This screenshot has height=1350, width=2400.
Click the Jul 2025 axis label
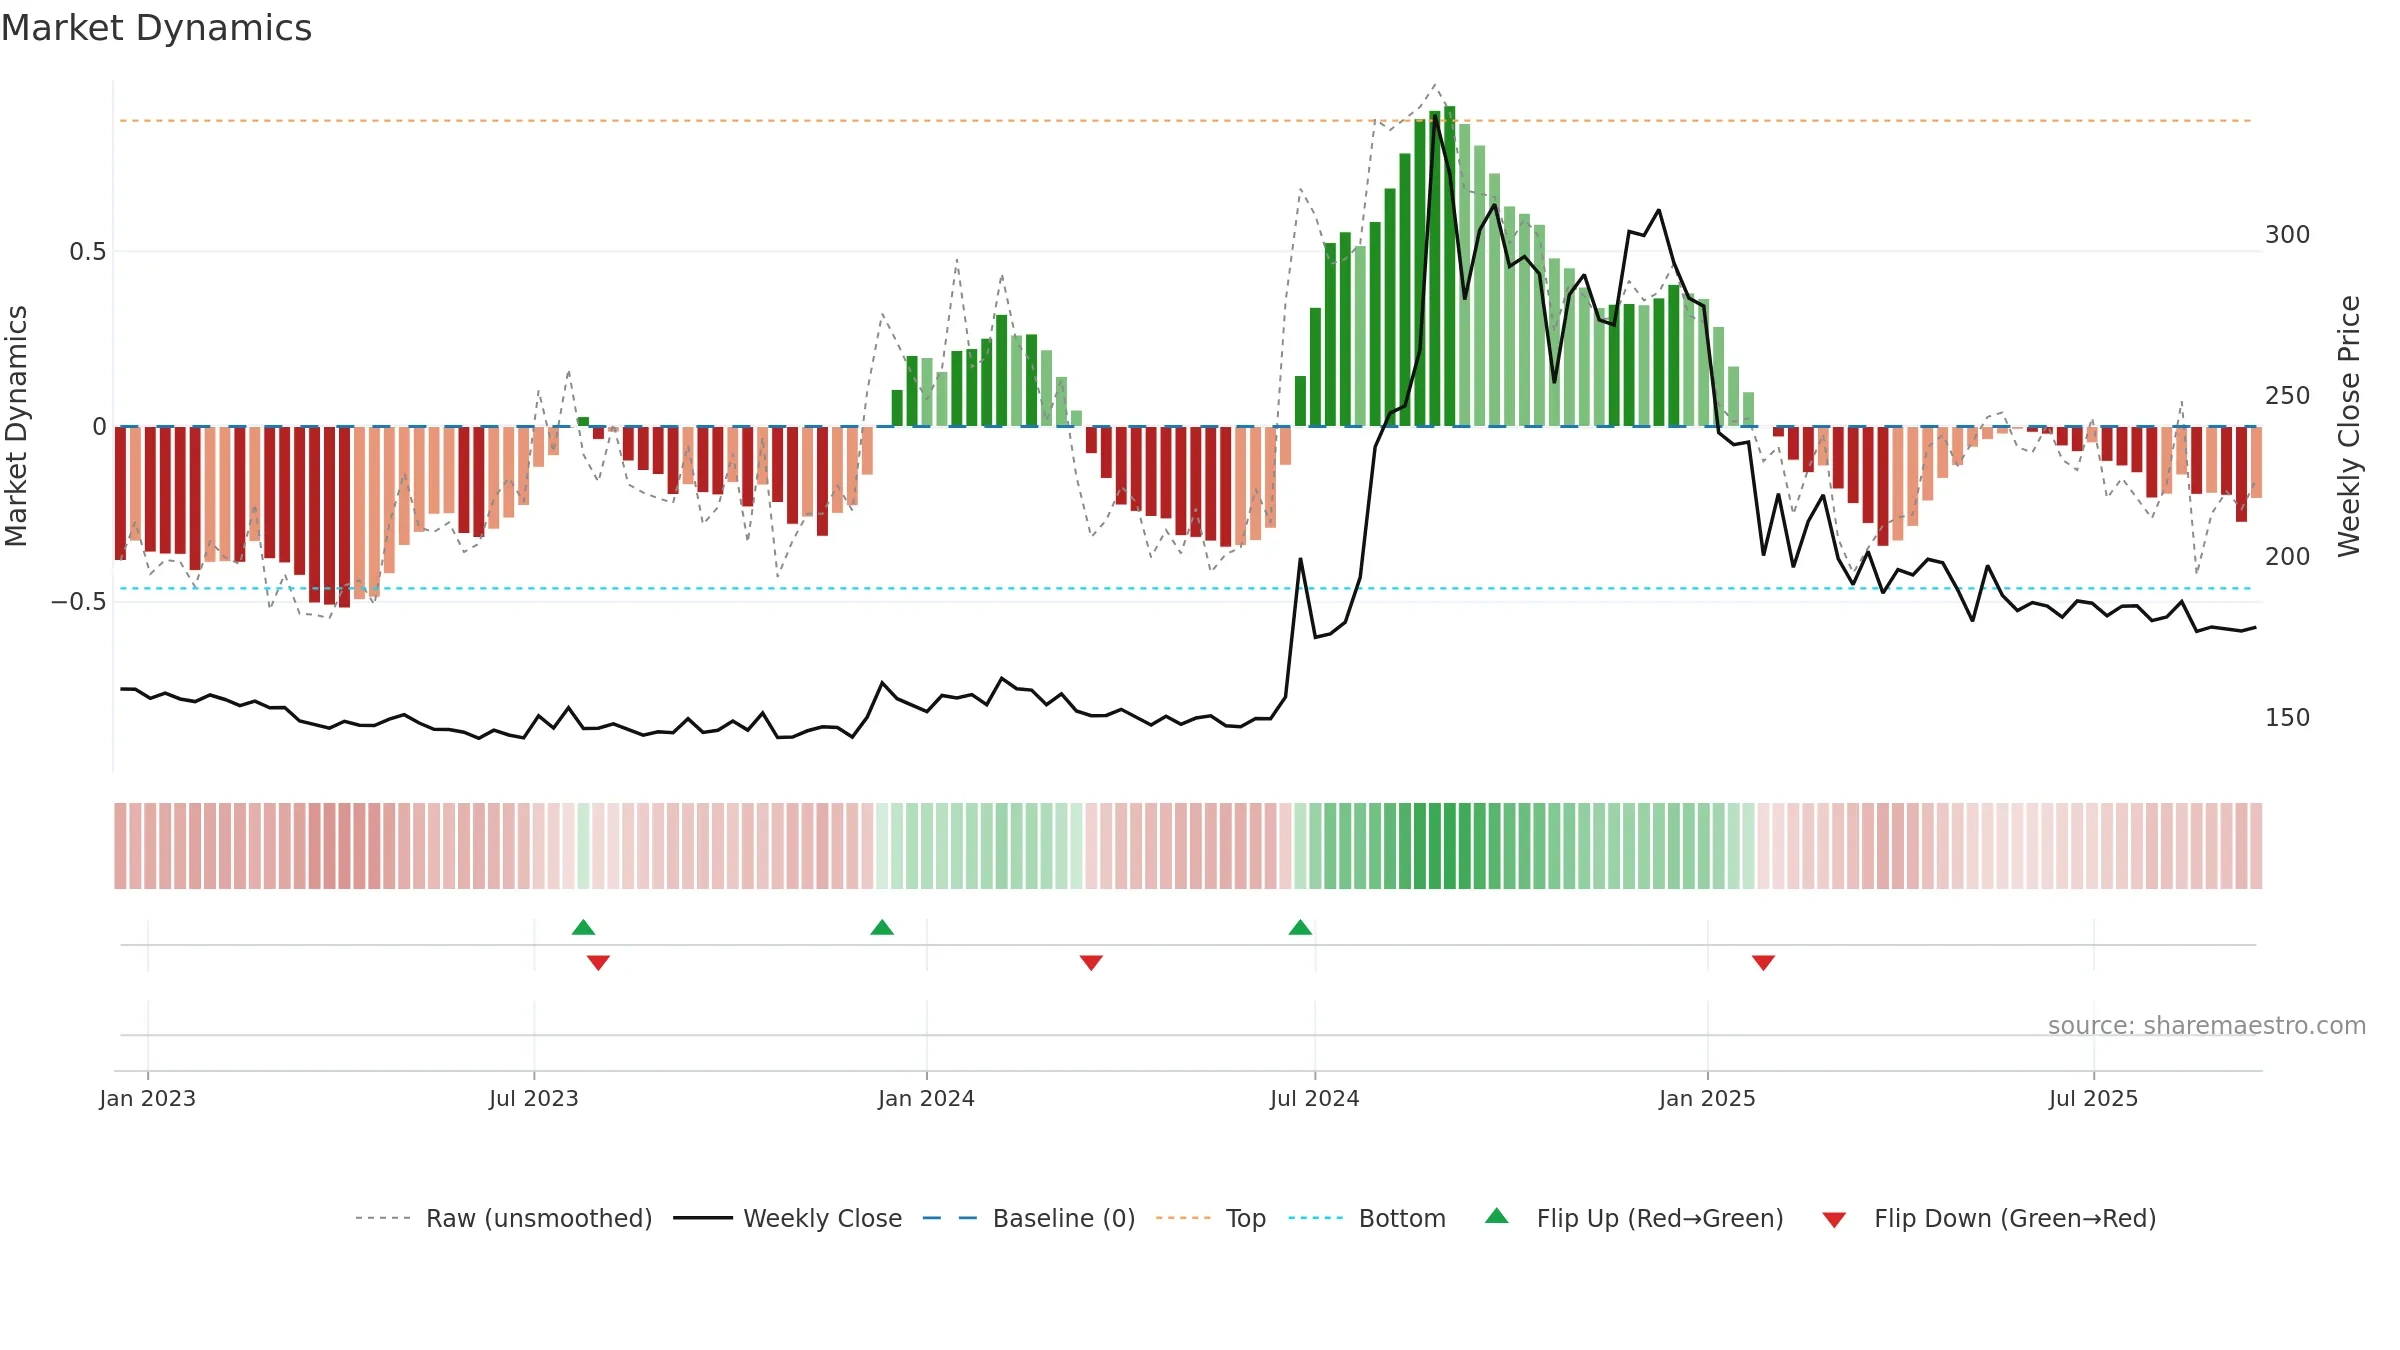pyautogui.click(x=2094, y=1098)
